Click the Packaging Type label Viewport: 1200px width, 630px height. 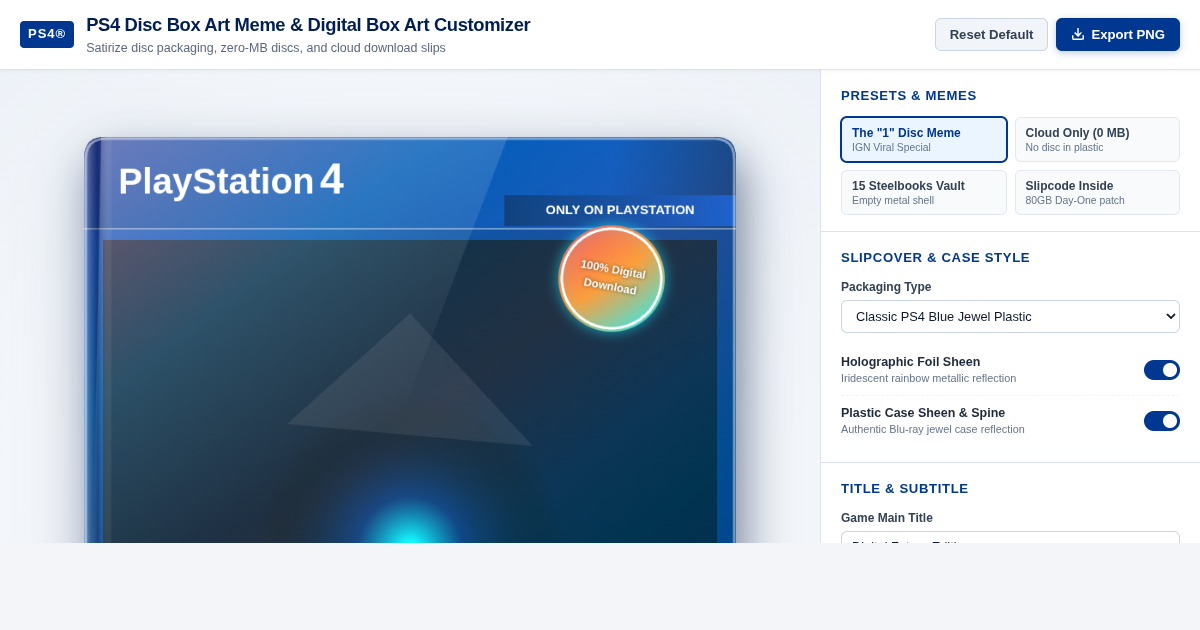click(886, 287)
